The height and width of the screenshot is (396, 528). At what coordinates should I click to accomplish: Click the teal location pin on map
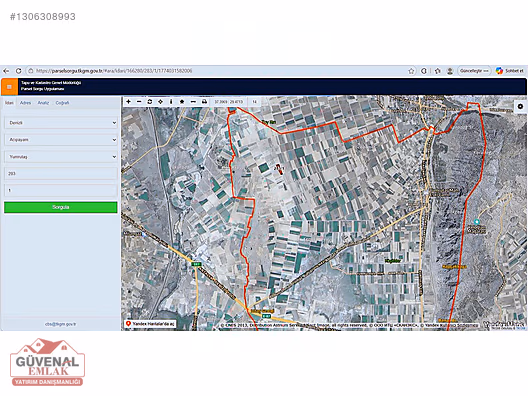[x=476, y=222]
